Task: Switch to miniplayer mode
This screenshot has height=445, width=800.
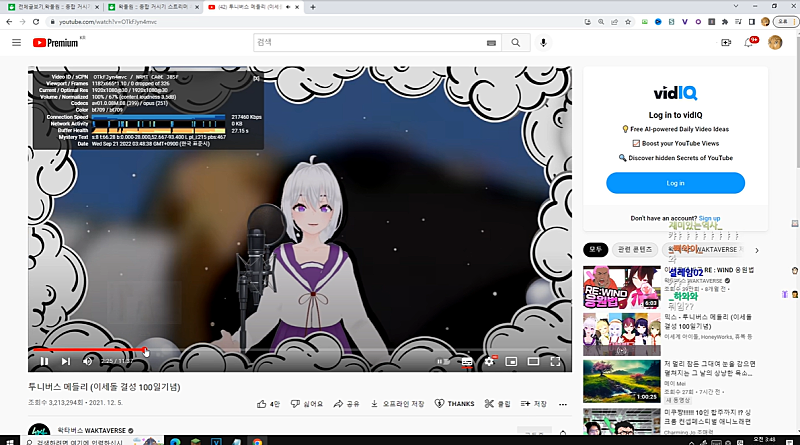Action: 511,361
